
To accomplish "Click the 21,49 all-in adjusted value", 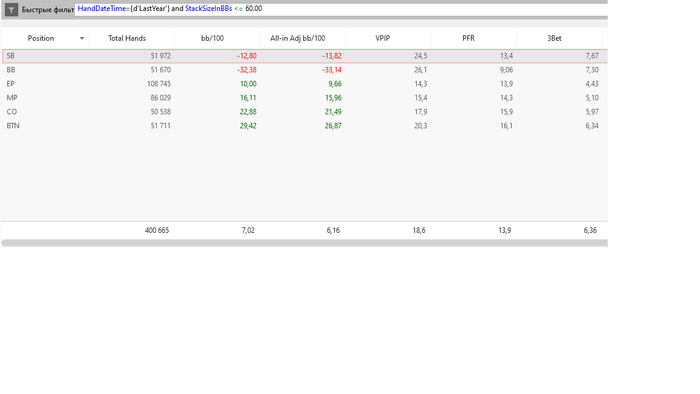I will [333, 112].
